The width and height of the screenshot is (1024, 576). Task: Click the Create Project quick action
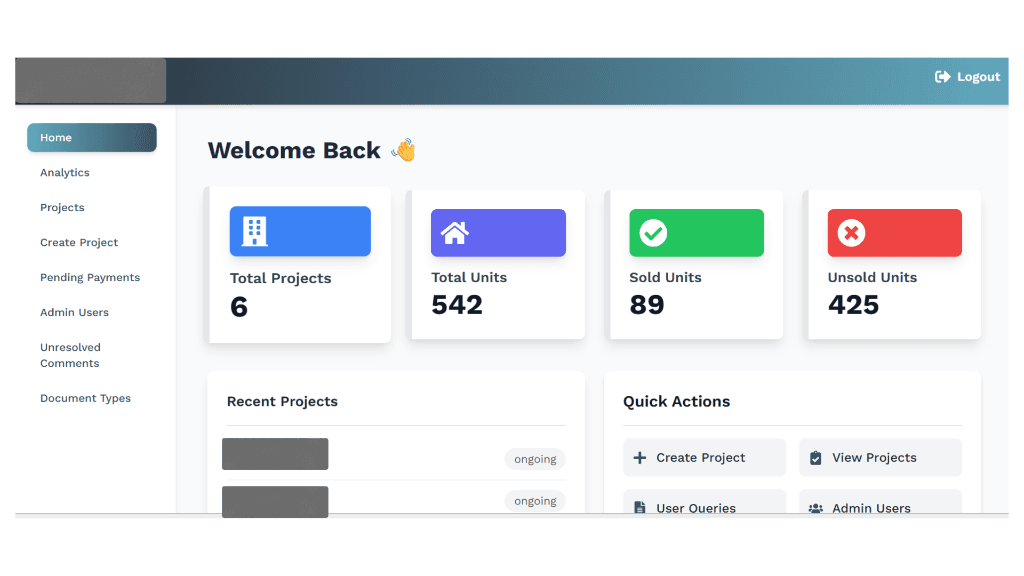tap(704, 457)
